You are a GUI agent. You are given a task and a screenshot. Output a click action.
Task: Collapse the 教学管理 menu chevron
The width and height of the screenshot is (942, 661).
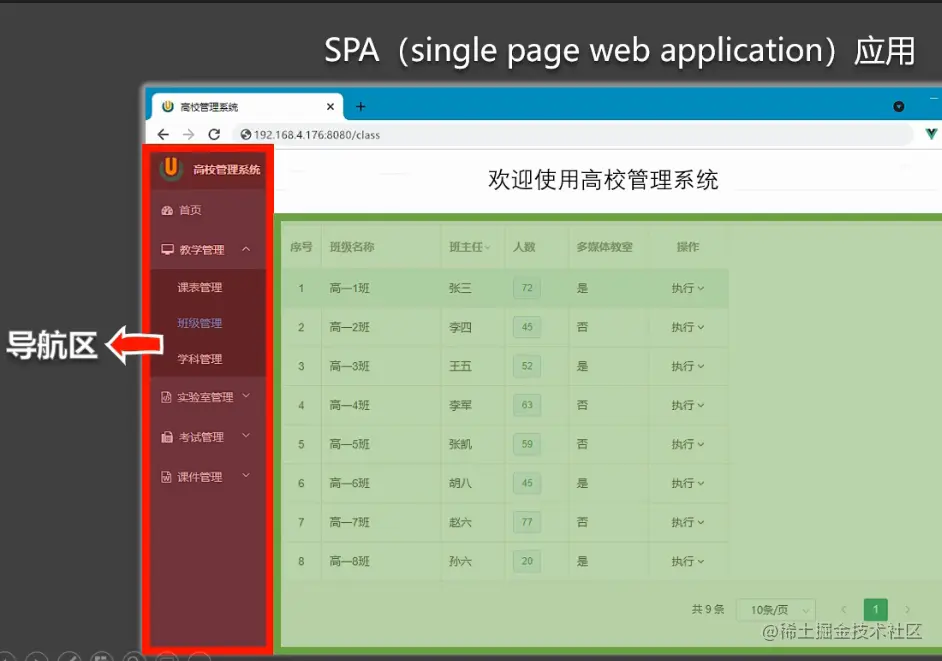(x=246, y=249)
